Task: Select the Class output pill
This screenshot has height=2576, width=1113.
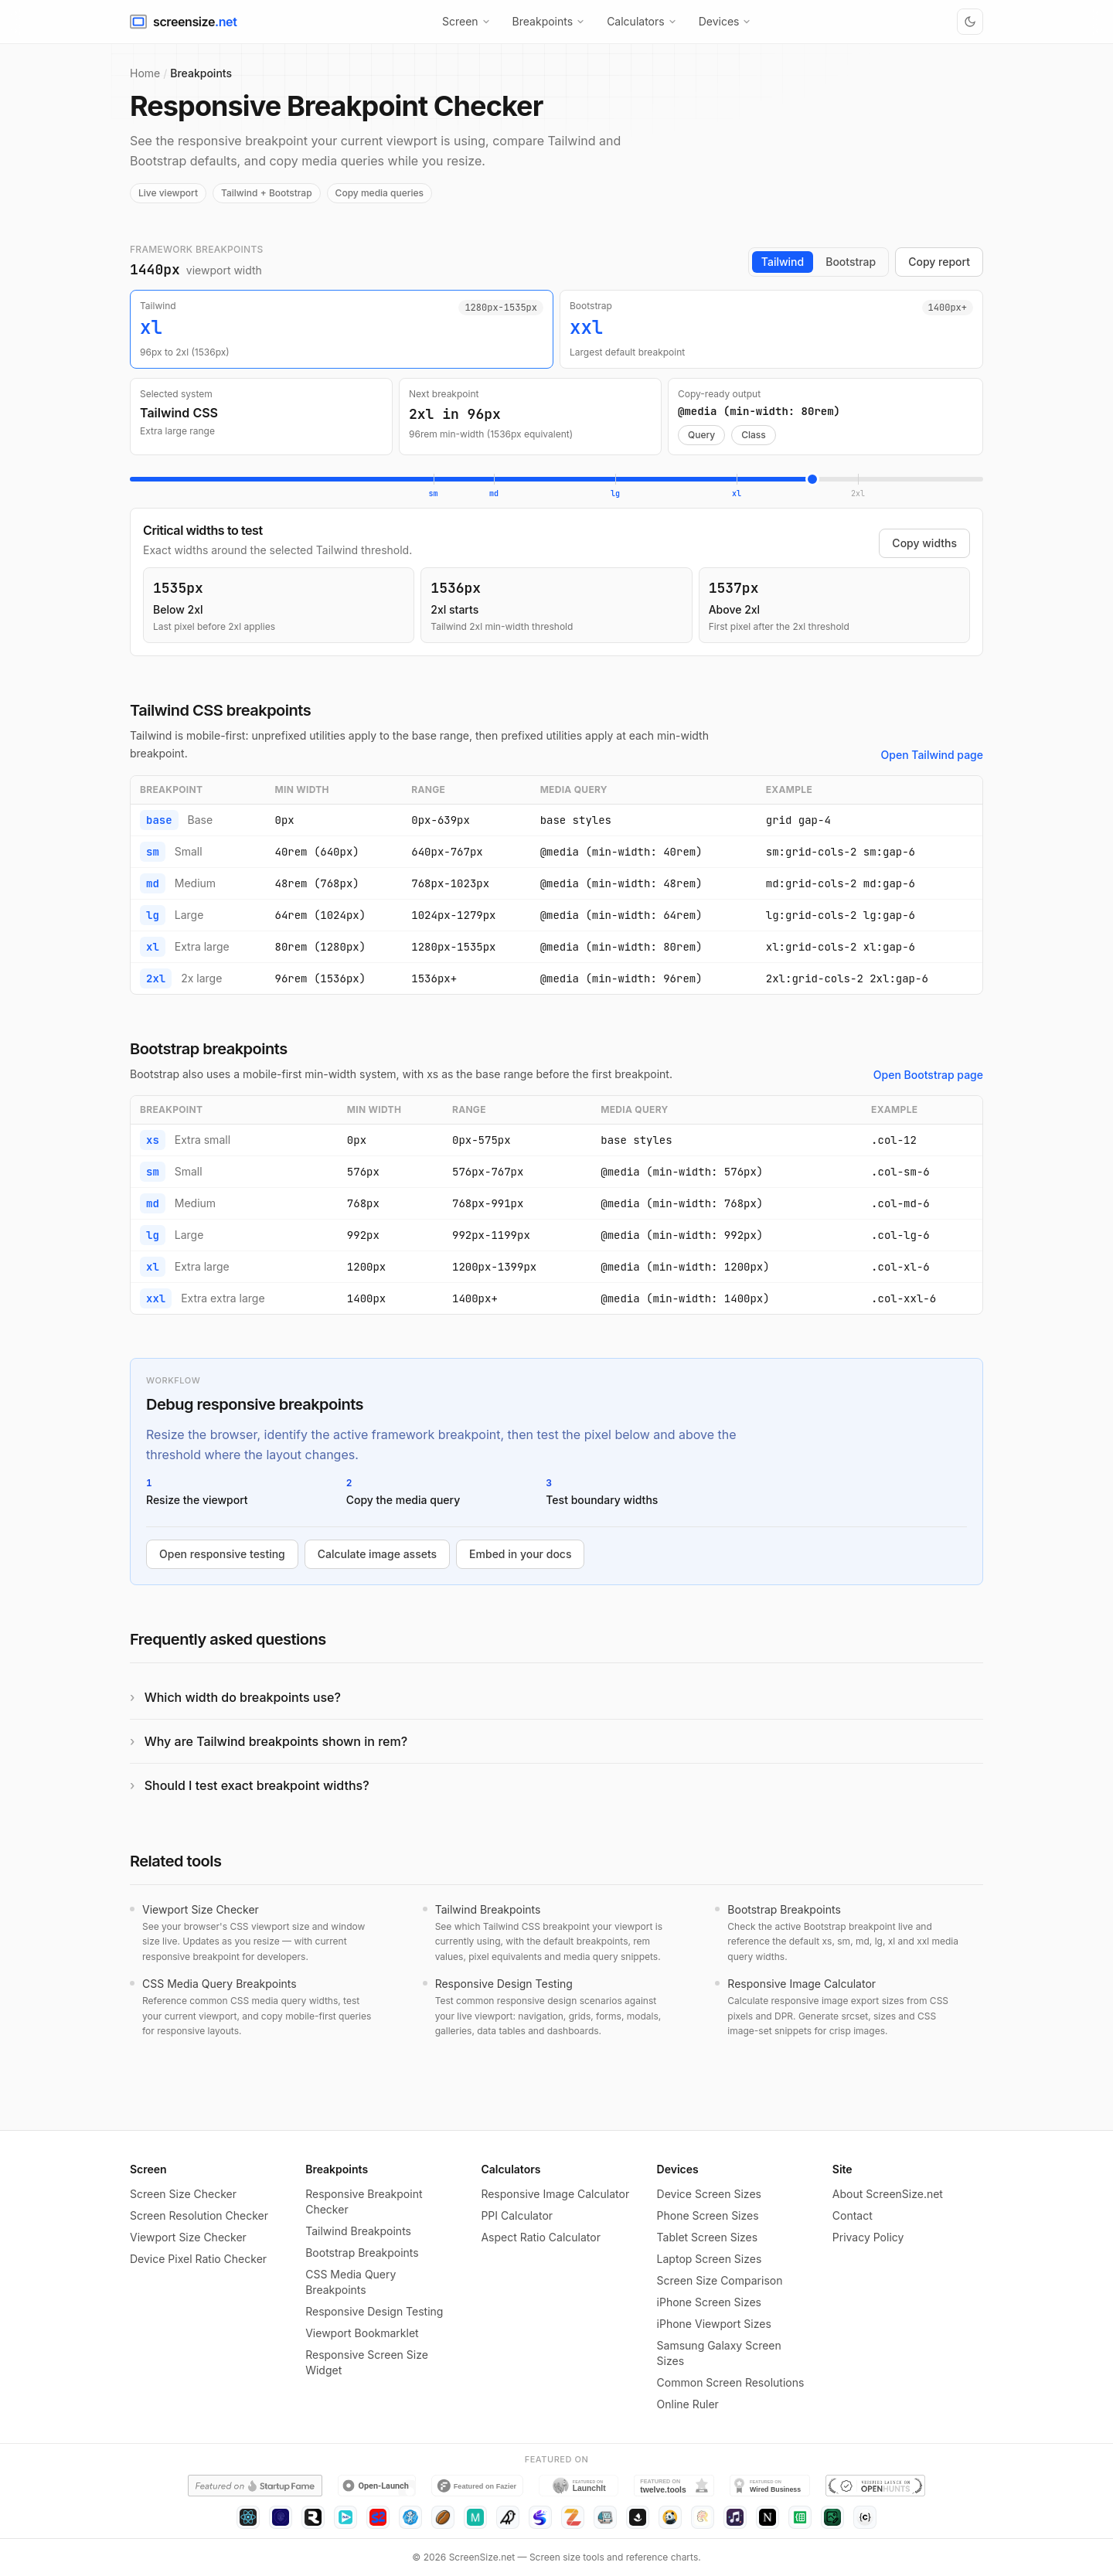Action: 753,435
